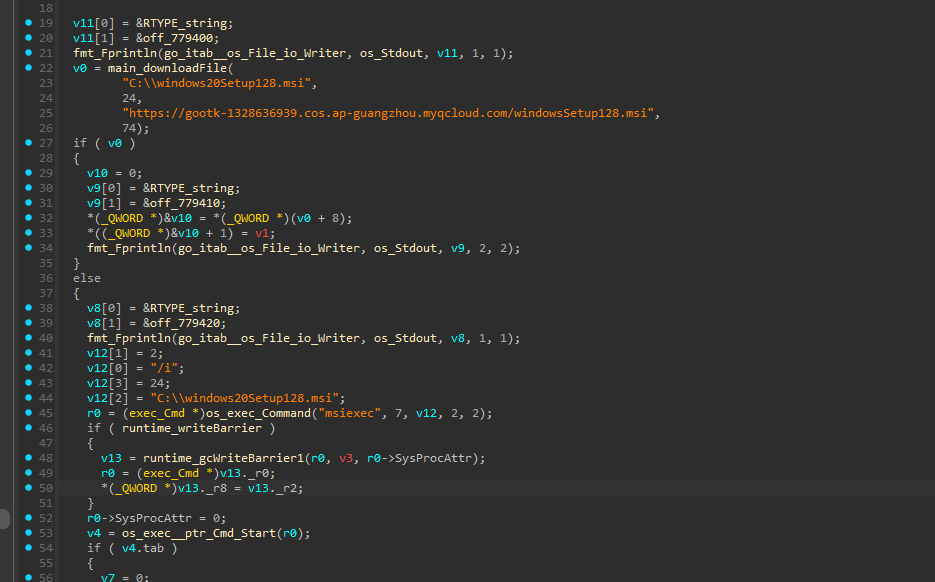Click &RTYPE_string on line 19

coord(181,23)
